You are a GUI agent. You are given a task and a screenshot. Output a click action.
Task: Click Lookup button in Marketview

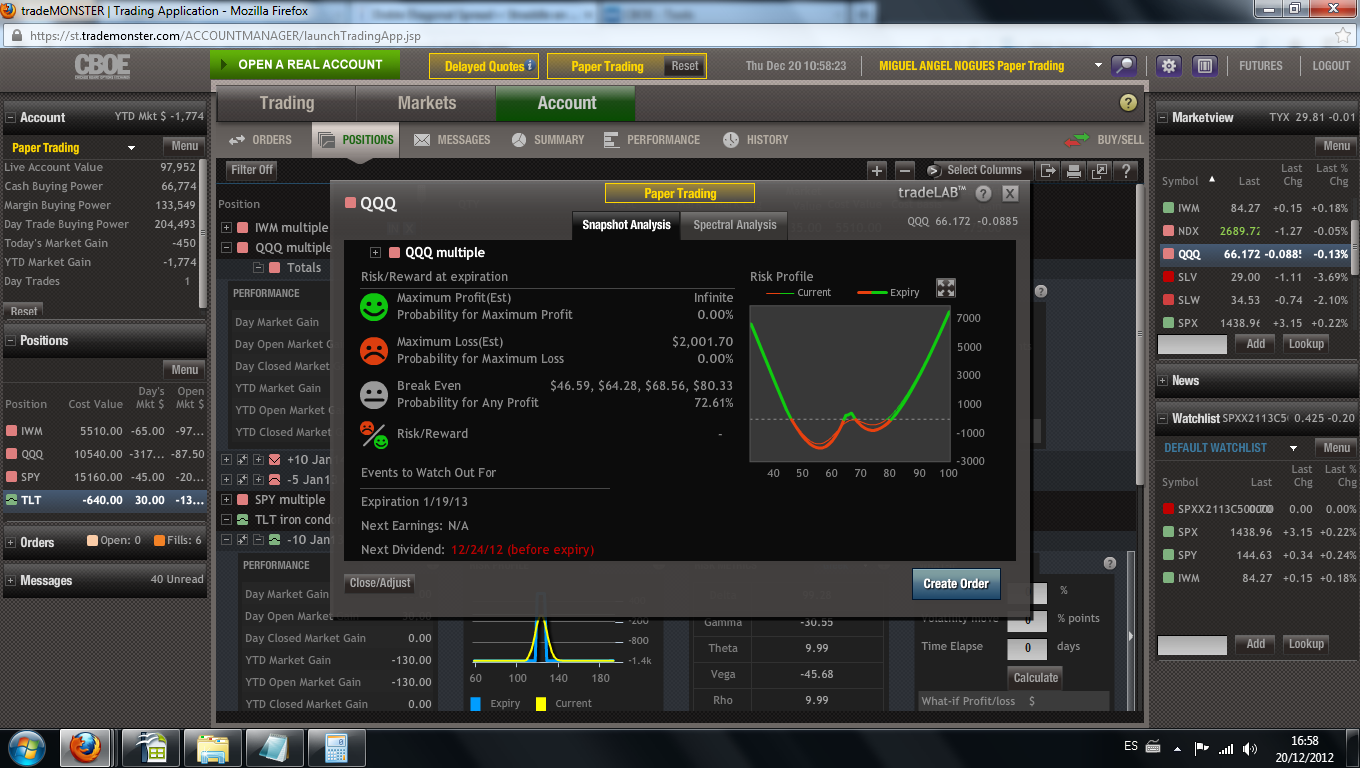click(x=1306, y=344)
